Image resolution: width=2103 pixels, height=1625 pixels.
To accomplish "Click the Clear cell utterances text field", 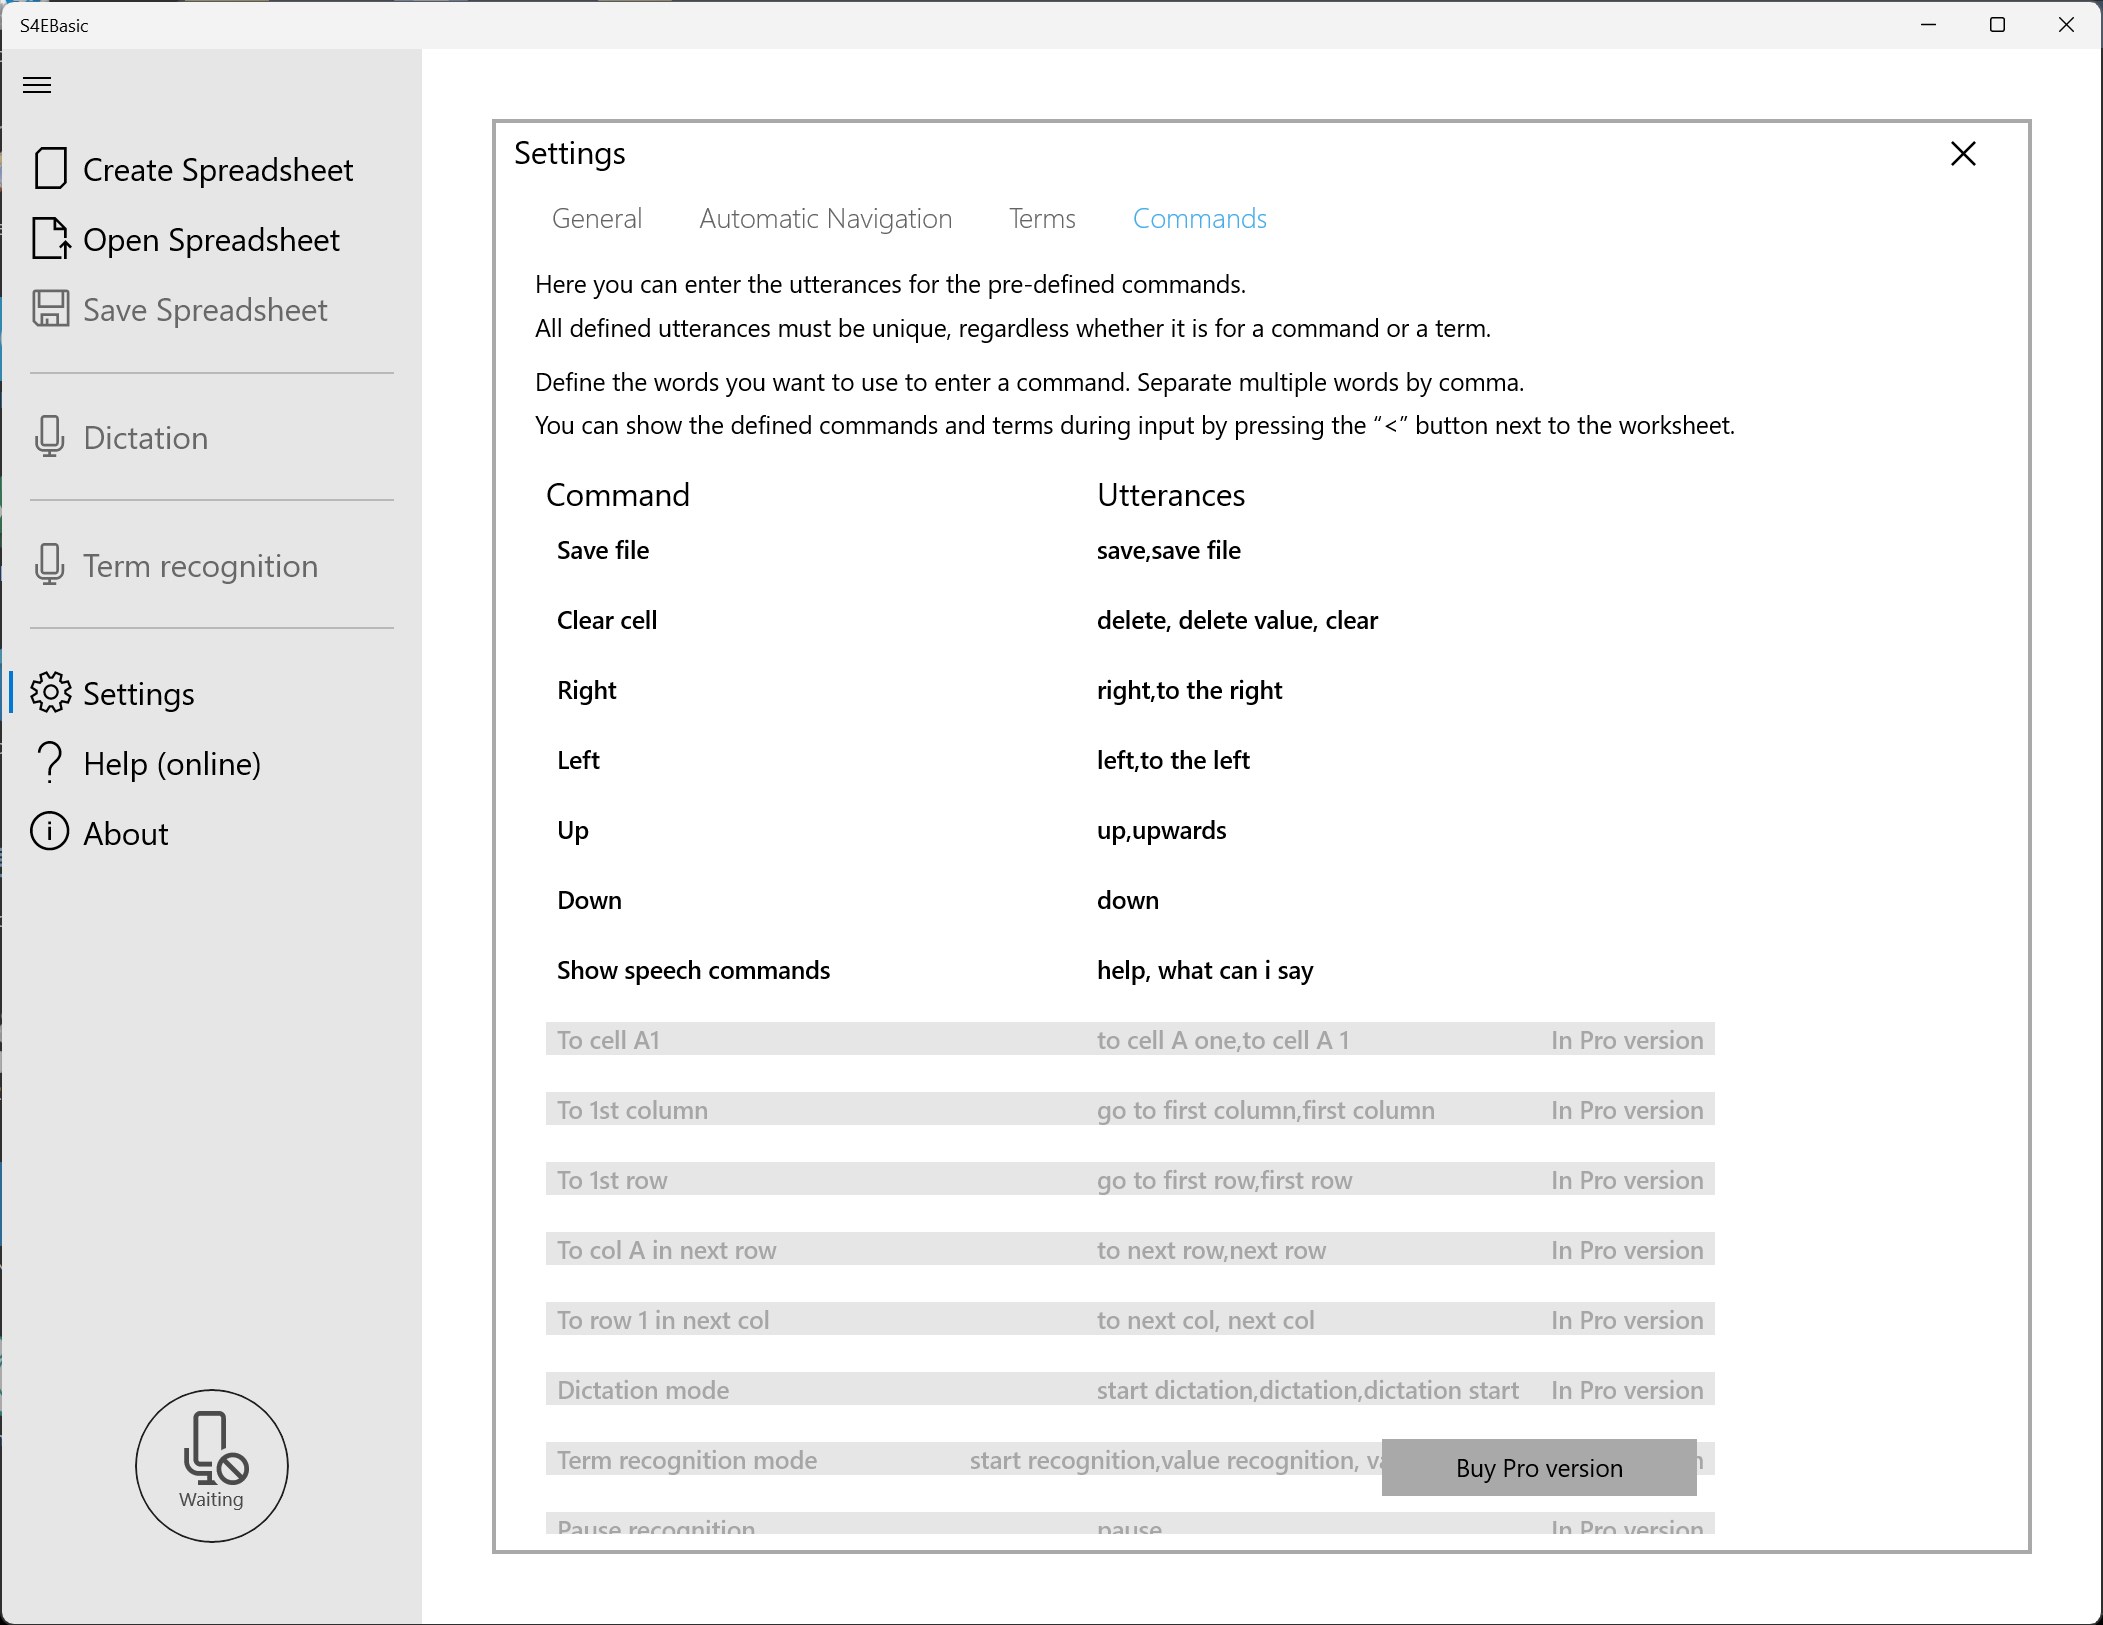I will [1237, 621].
